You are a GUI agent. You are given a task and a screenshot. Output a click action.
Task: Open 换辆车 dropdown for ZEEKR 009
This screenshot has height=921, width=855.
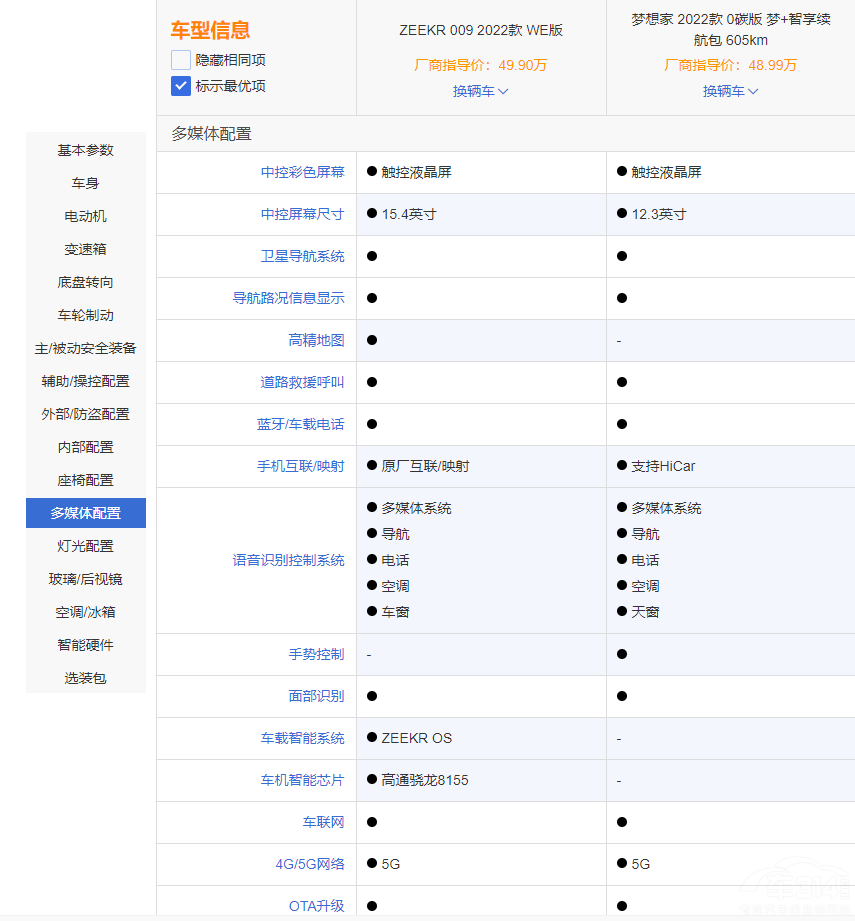point(481,91)
